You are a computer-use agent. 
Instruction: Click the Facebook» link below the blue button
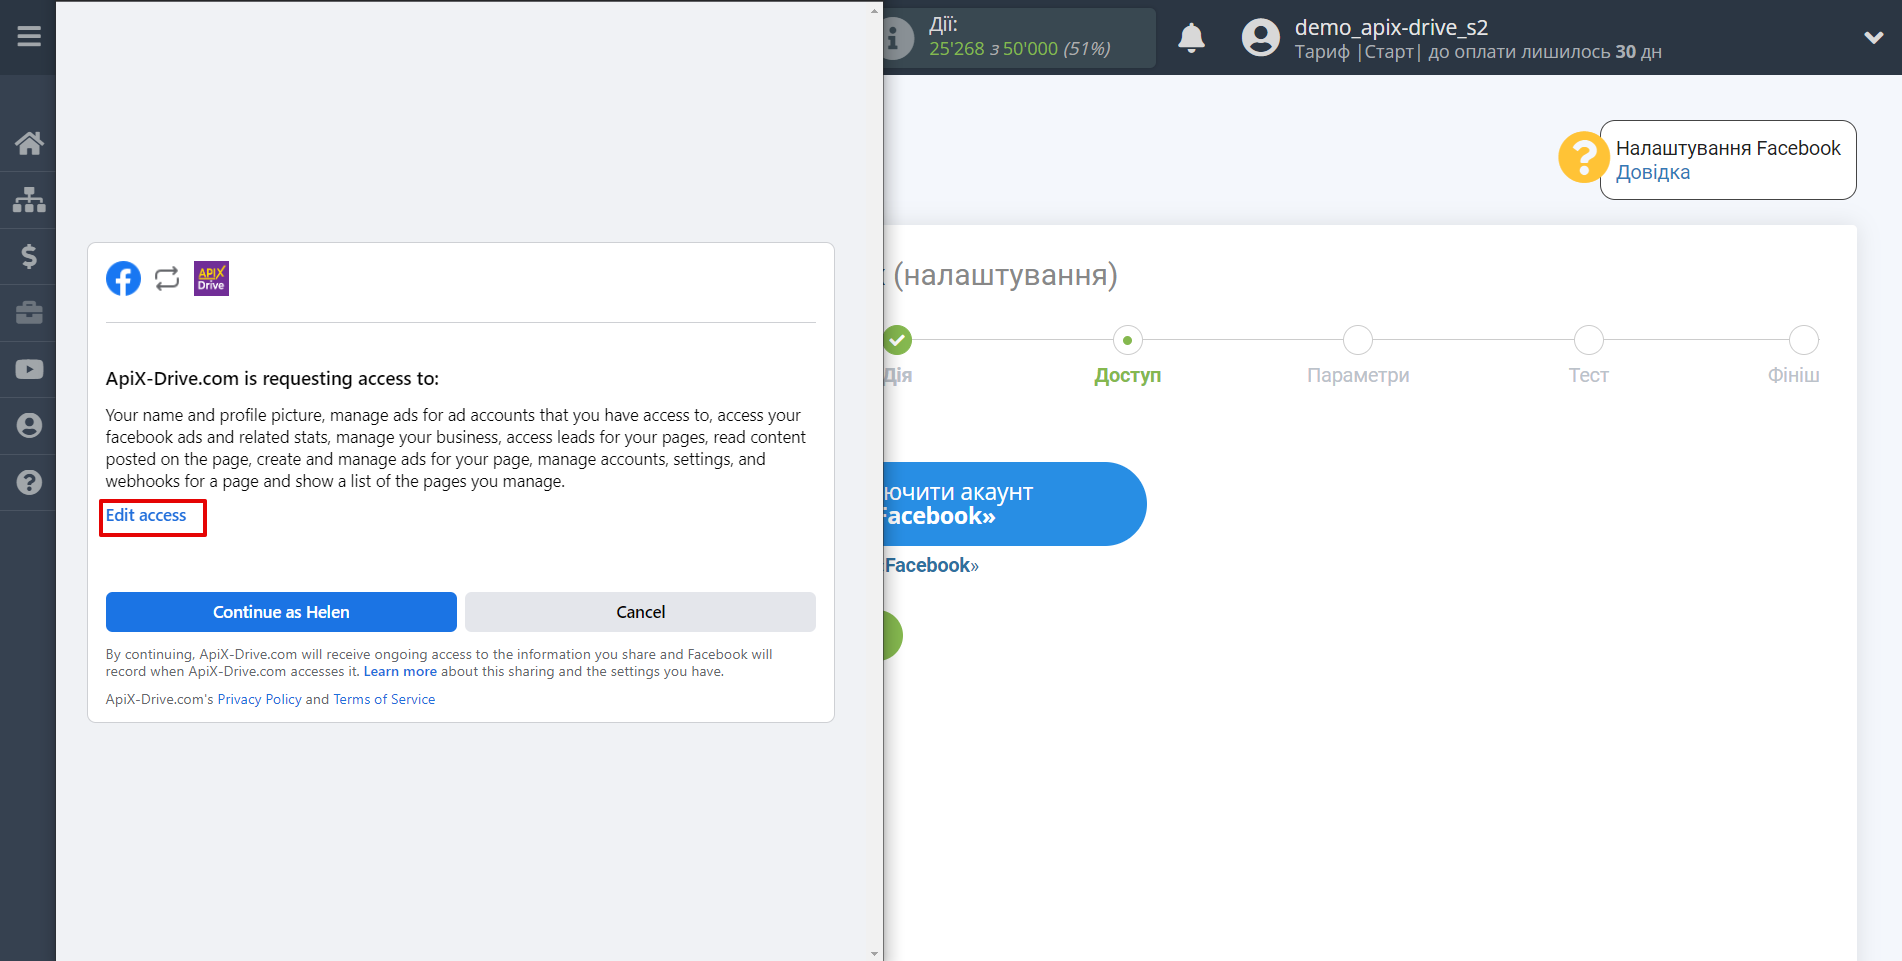[931, 565]
